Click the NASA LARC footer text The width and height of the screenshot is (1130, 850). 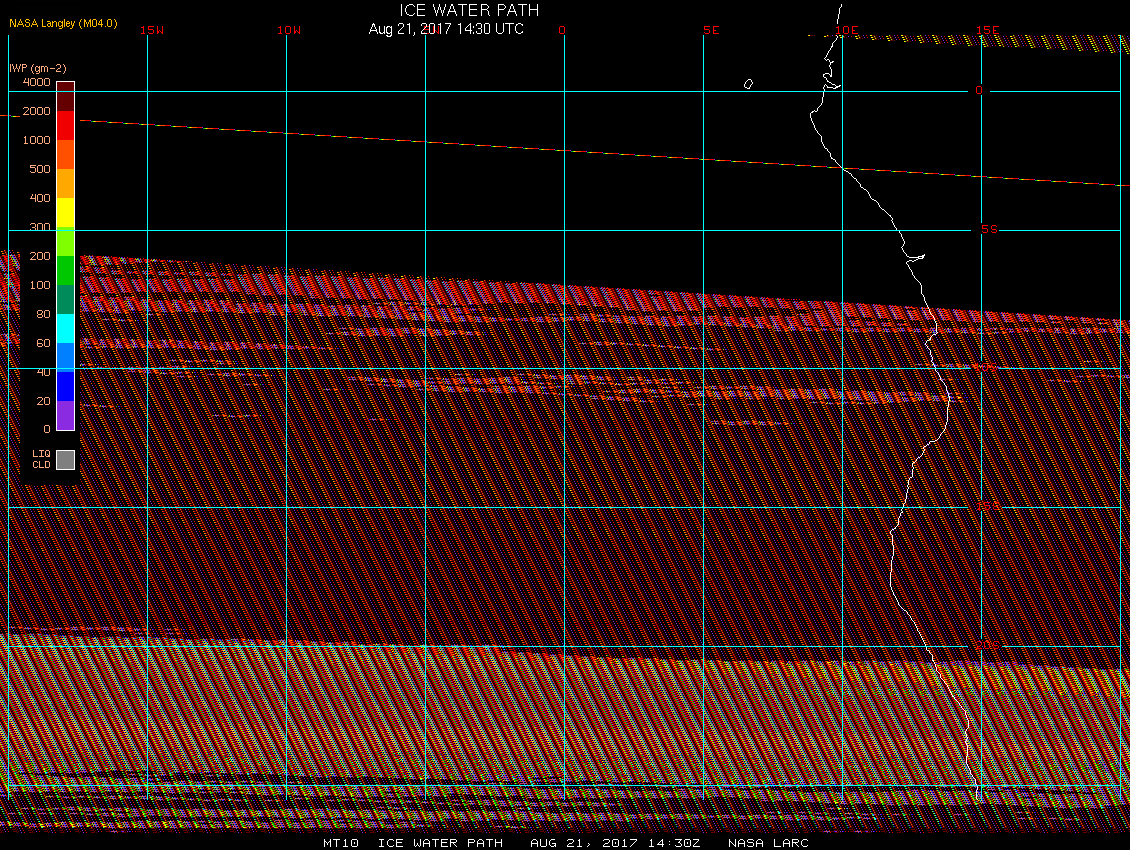pyautogui.click(x=768, y=843)
